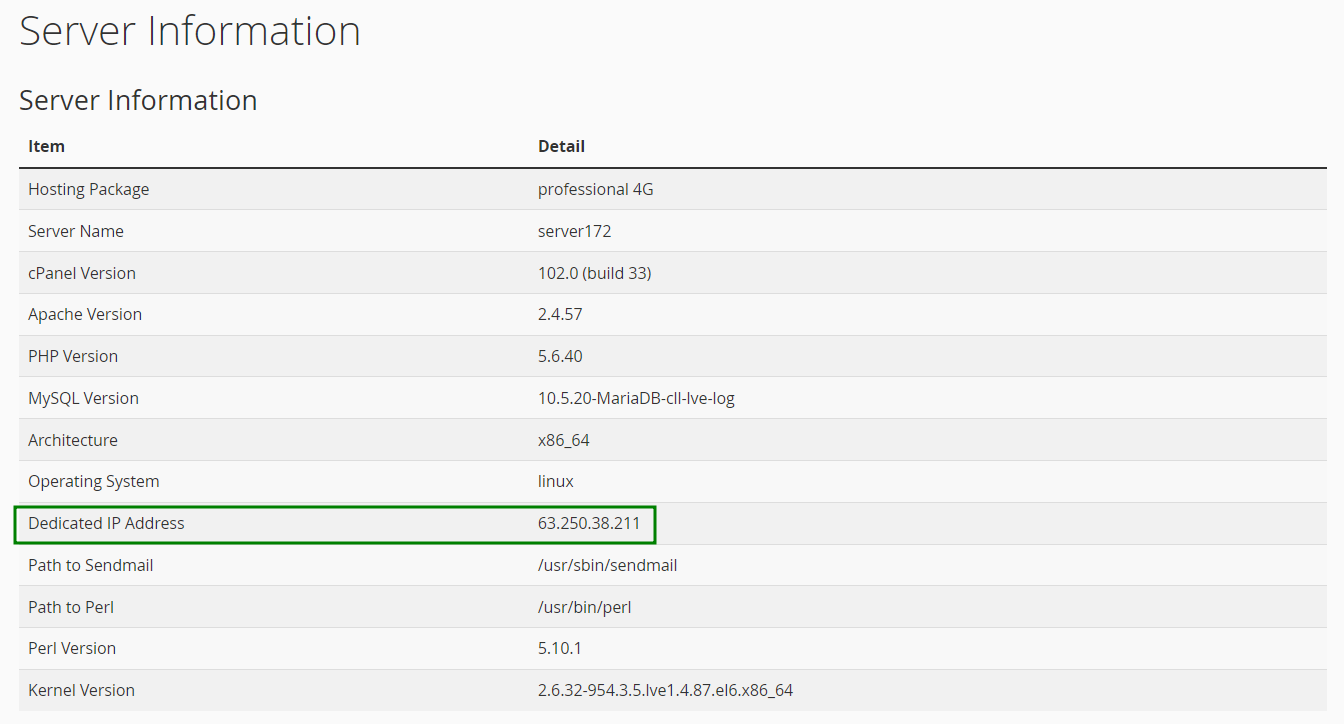The width and height of the screenshot is (1344, 724).
Task: Select the "professional 4G" value
Action: (x=596, y=189)
